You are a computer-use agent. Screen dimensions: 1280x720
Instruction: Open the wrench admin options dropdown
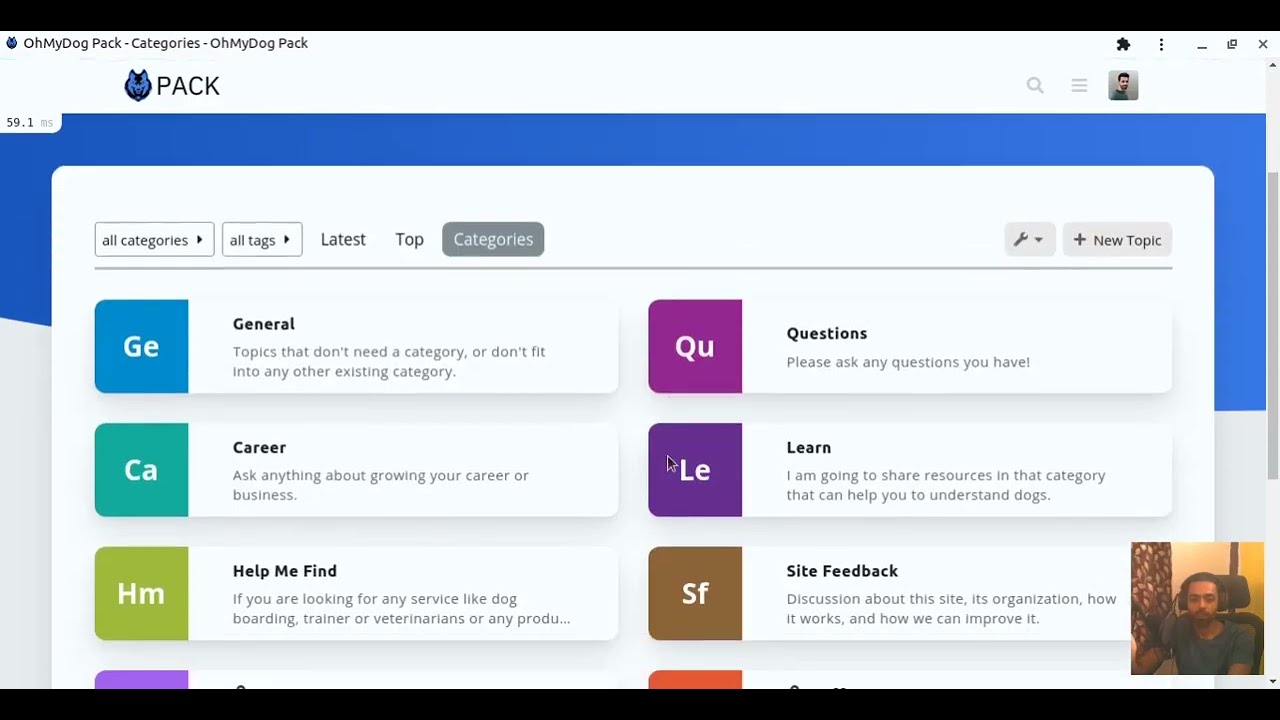pos(1029,240)
